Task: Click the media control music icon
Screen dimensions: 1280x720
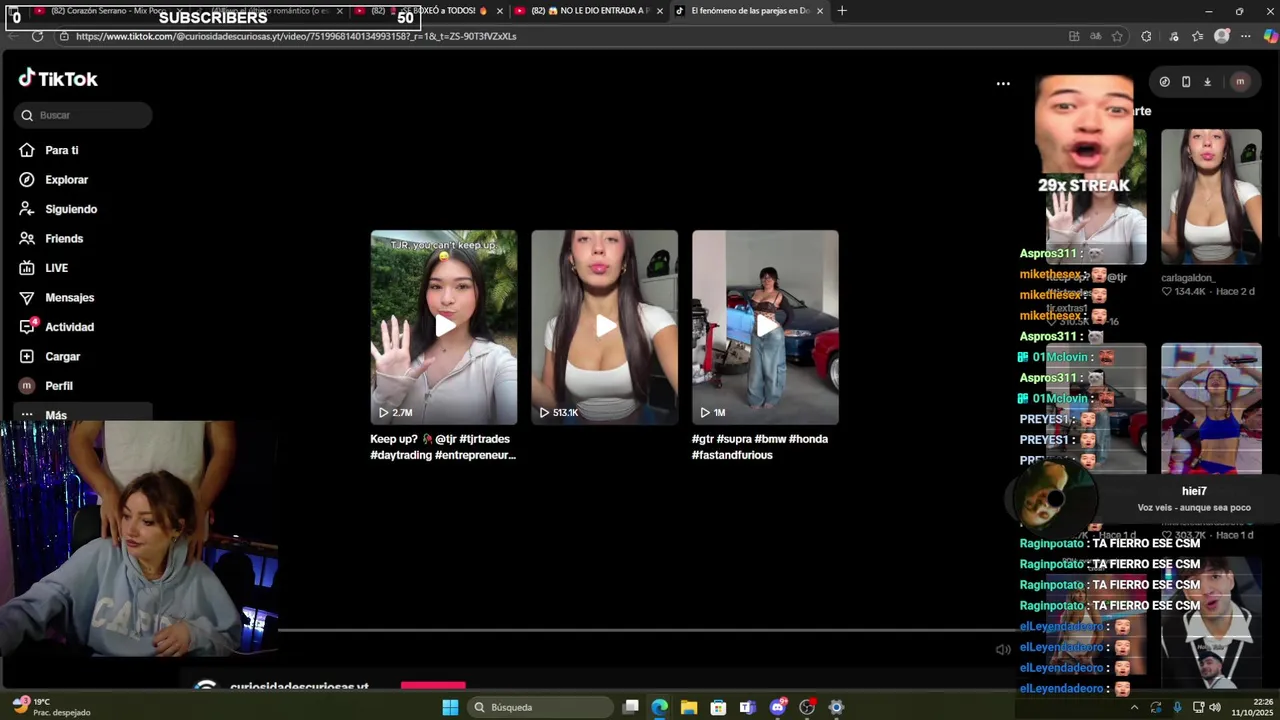Action: click(1172, 36)
